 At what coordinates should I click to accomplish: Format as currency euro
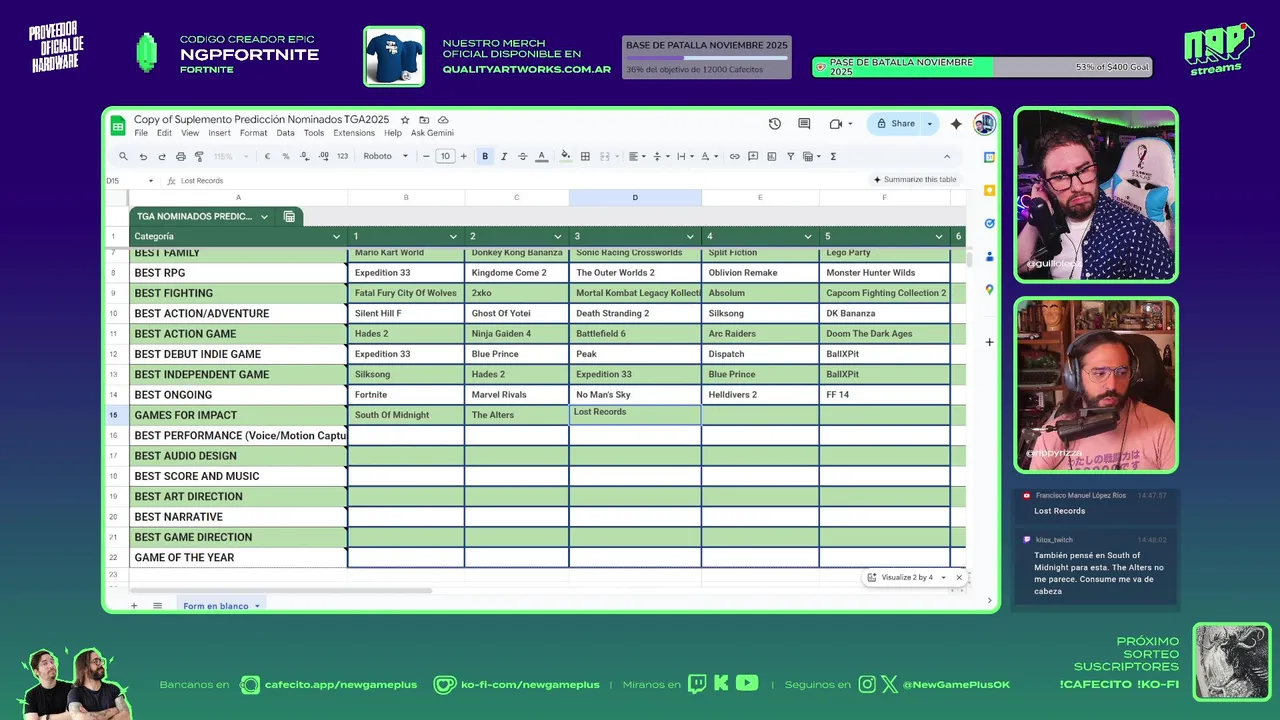267,156
